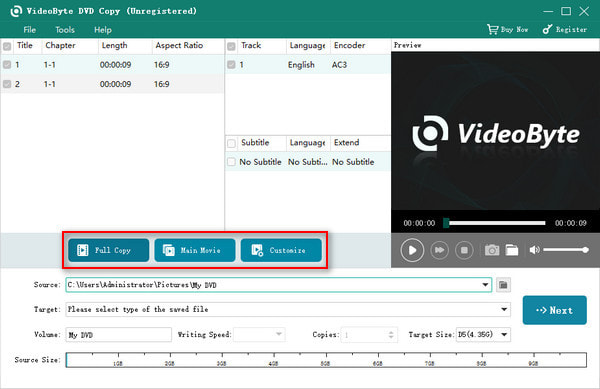
Task: Click the AC3 encoder cell
Action: [339, 65]
